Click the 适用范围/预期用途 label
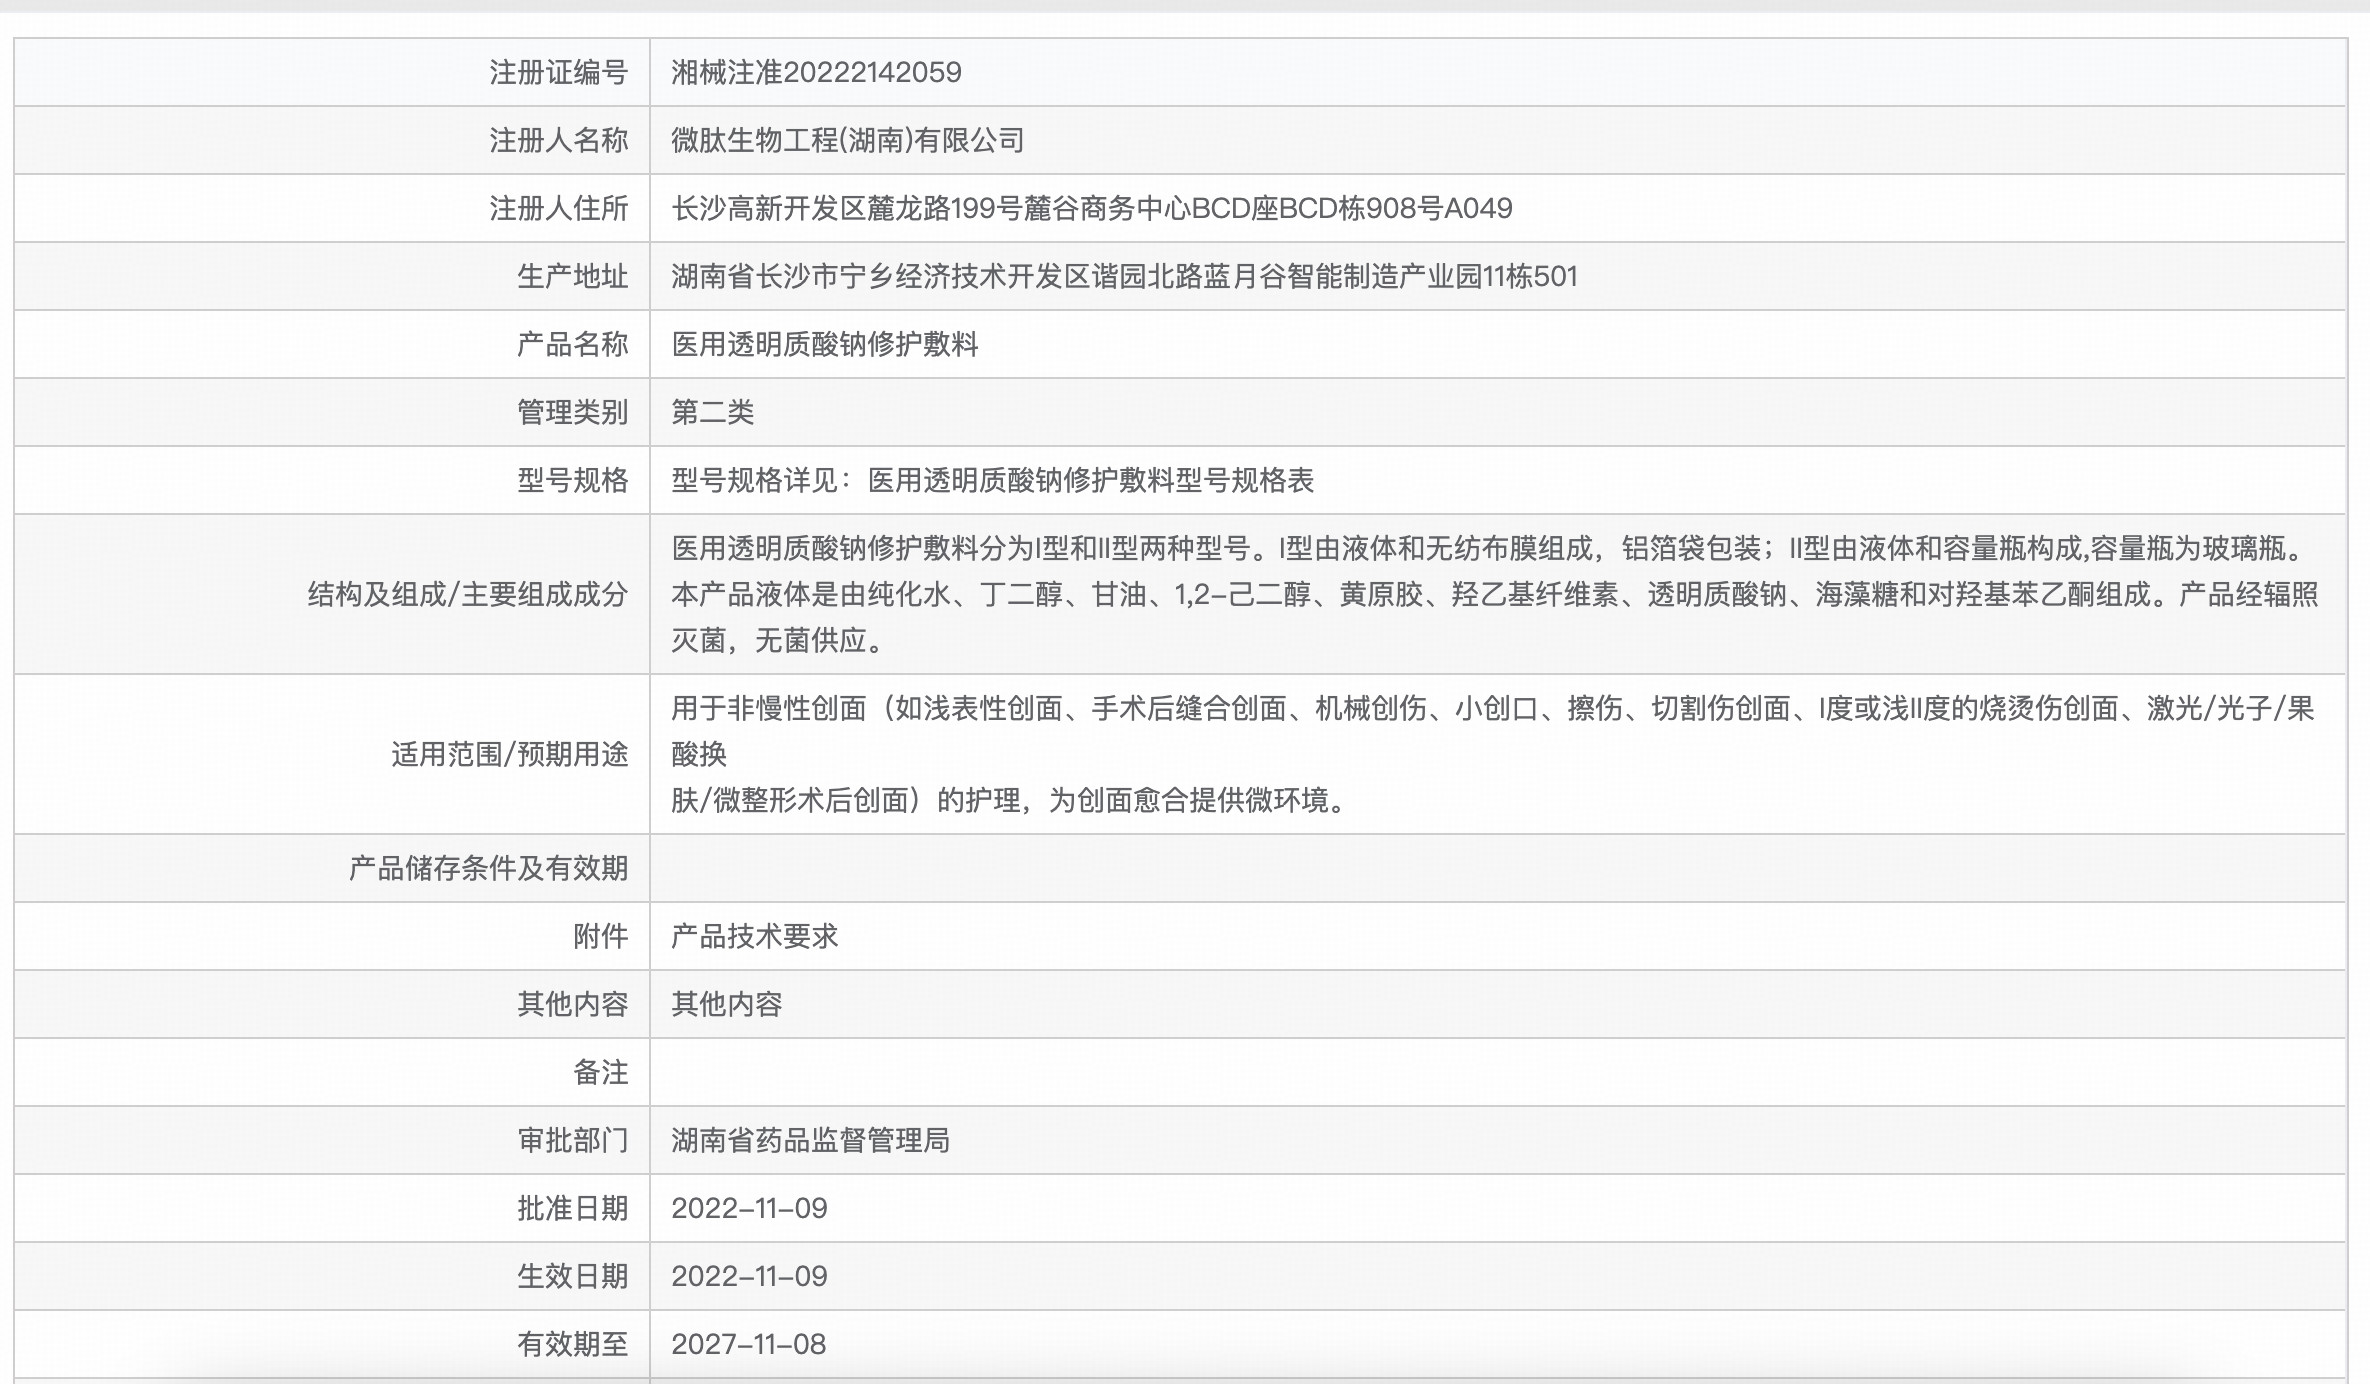 [509, 754]
